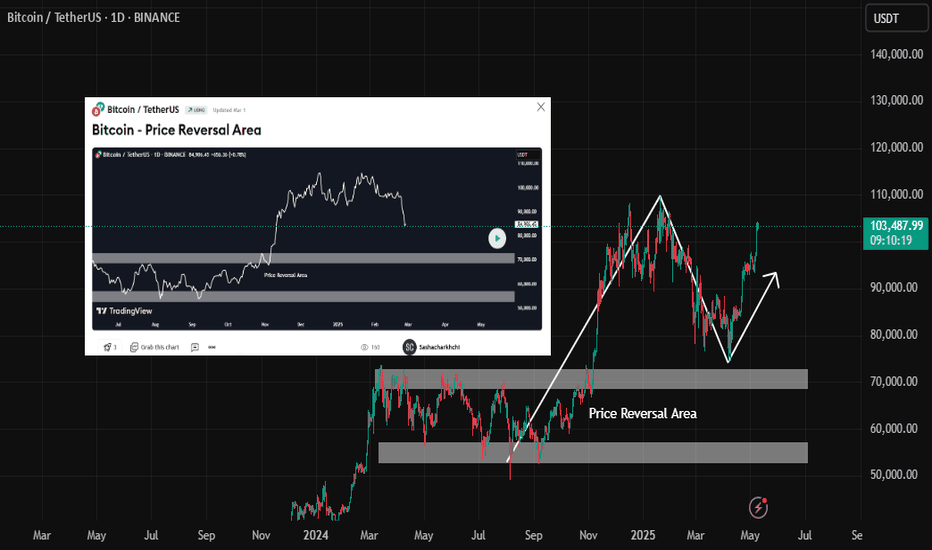Click the SC author avatar
The width and height of the screenshot is (932, 550).
tap(409, 347)
